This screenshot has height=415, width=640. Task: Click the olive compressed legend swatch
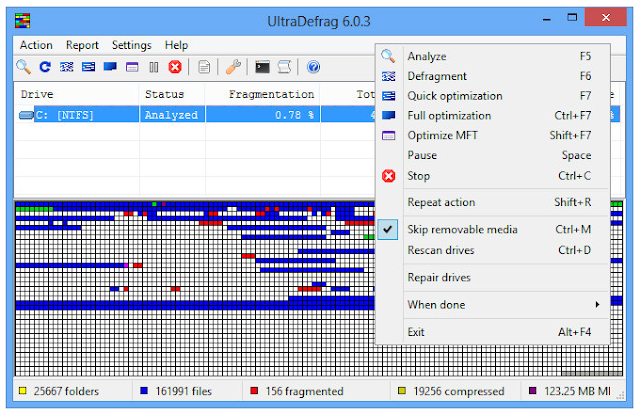pos(402,391)
